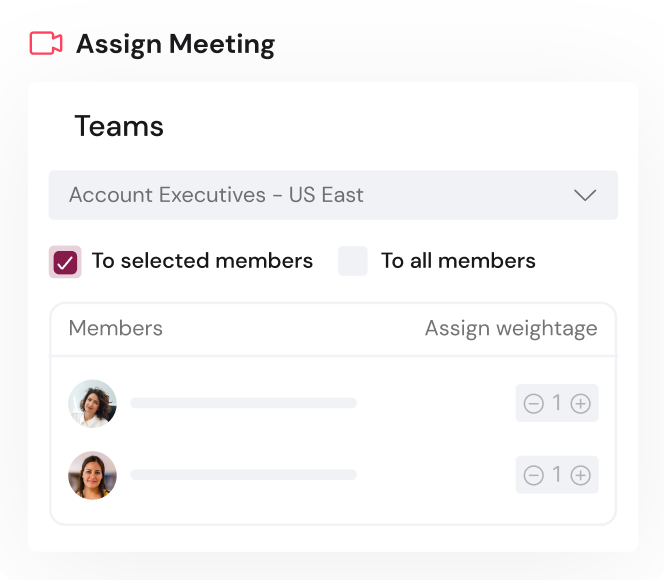The height and width of the screenshot is (580, 664).
Task: Expand the team dropdown chevron arrow
Action: 585,195
